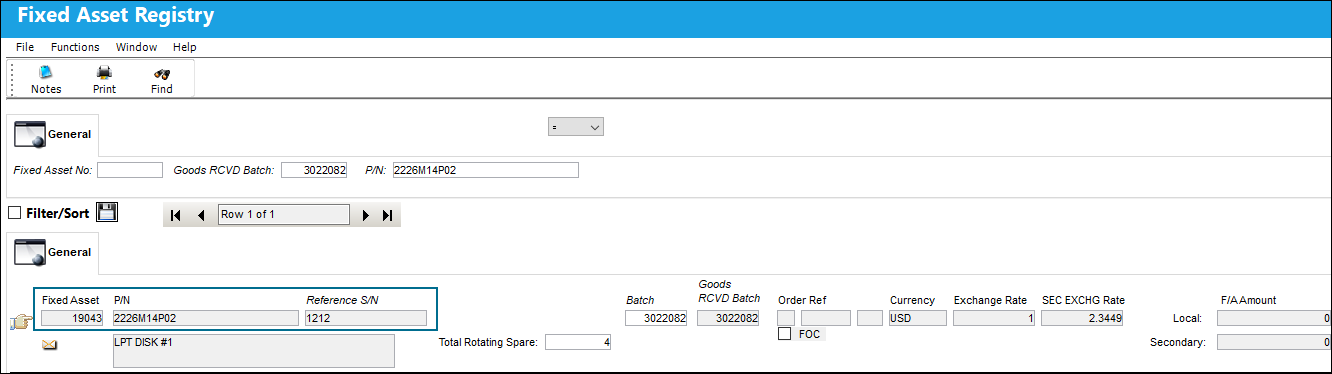Toggle the FOC checkbox
This screenshot has height=374, width=1332.
pyautogui.click(x=785, y=334)
